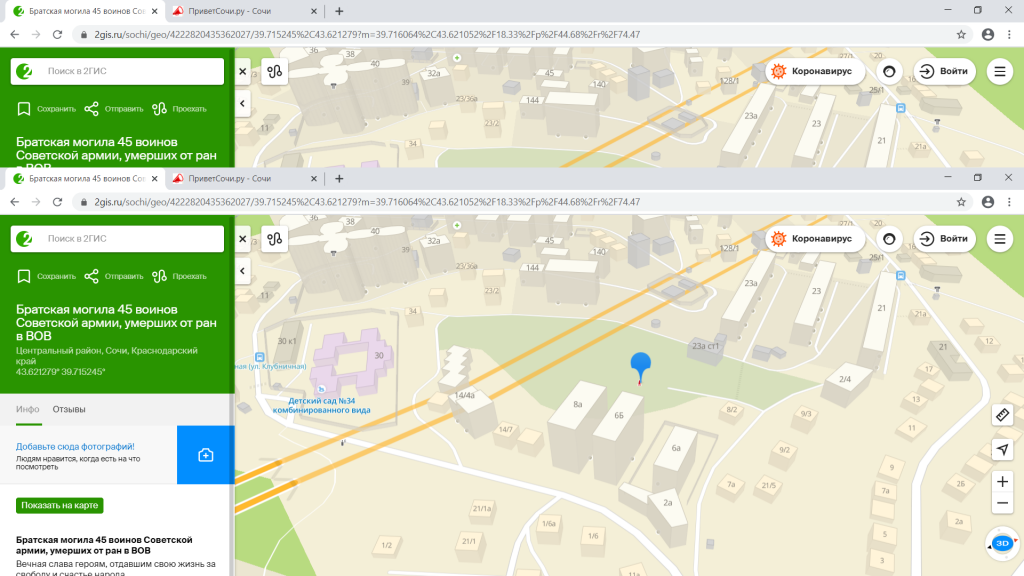
Task: Switch to the Отзывы tab
Action: coord(69,409)
